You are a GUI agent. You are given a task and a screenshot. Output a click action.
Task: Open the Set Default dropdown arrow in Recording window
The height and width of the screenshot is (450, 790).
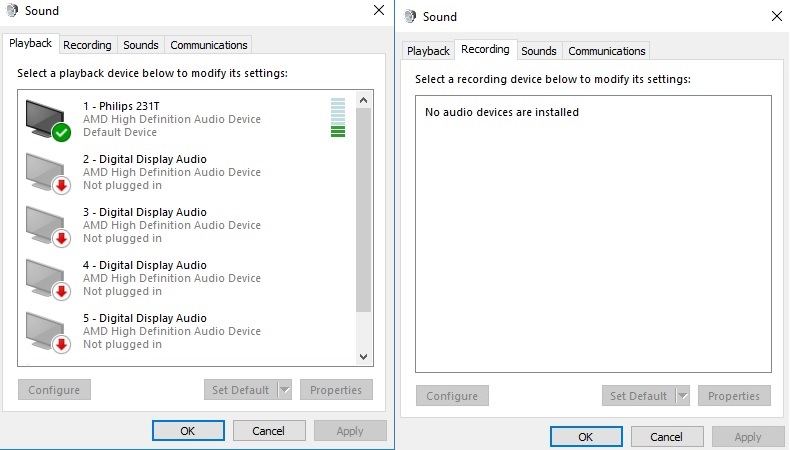coord(683,396)
